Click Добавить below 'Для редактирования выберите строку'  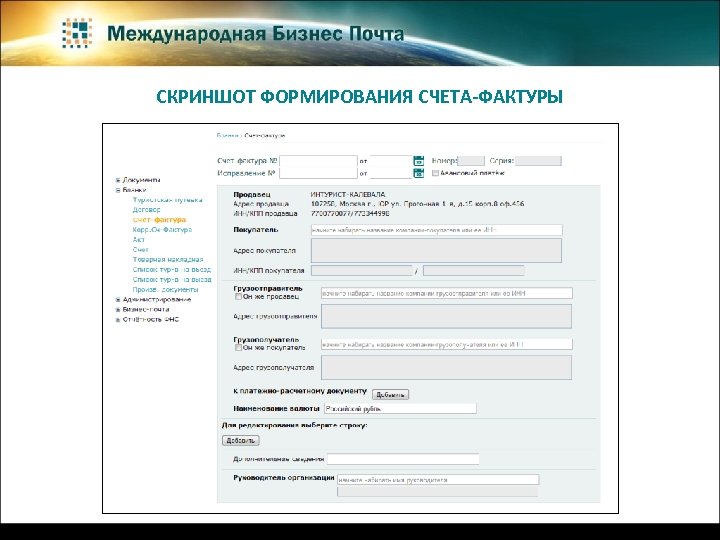(x=241, y=441)
